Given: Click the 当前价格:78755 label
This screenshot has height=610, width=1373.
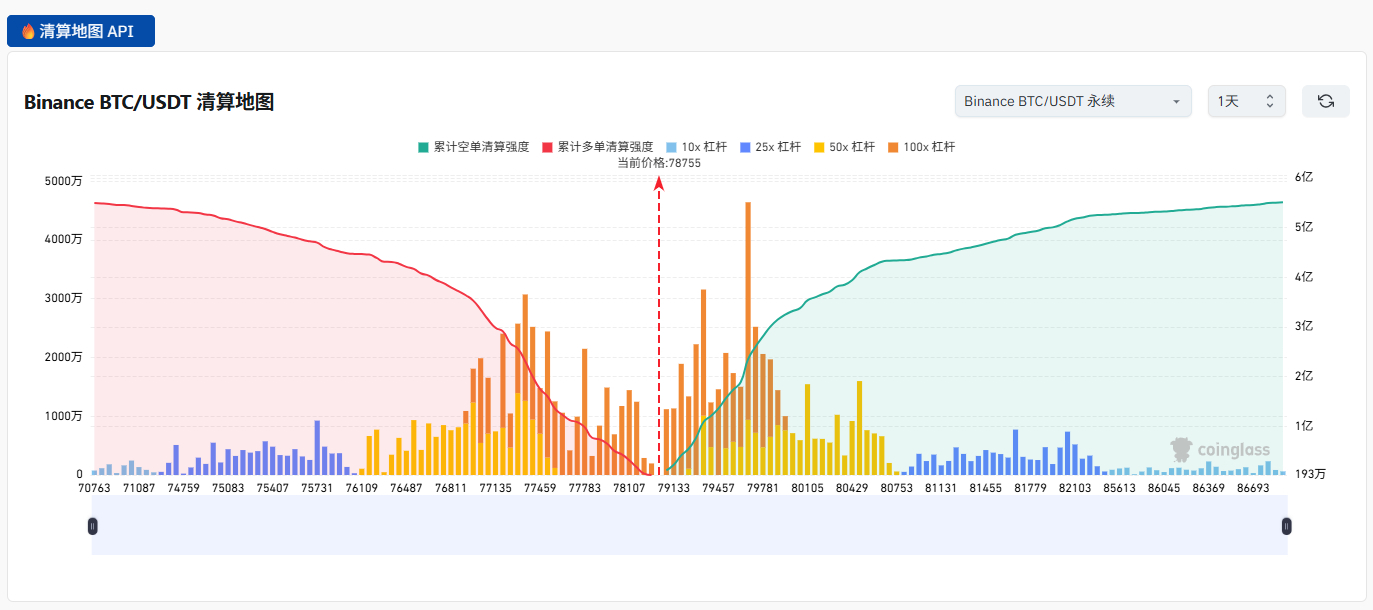Looking at the screenshot, I should (659, 162).
